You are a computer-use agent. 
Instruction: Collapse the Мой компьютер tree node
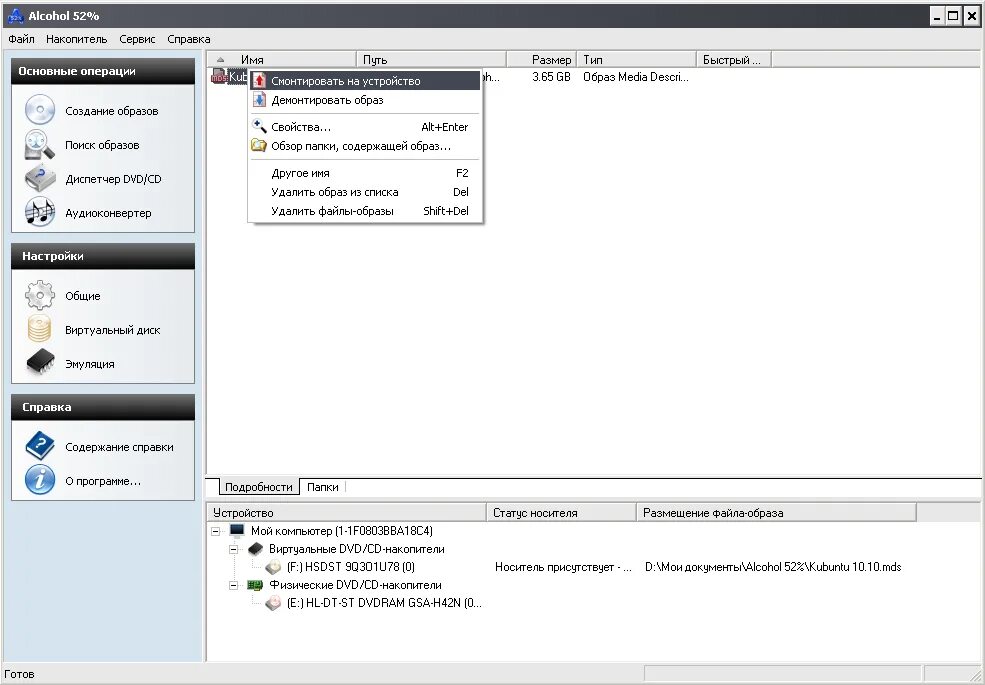pyautogui.click(x=215, y=531)
